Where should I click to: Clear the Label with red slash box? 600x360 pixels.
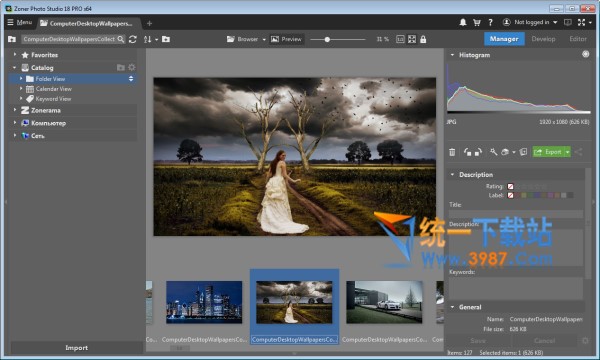pyautogui.click(x=510, y=195)
